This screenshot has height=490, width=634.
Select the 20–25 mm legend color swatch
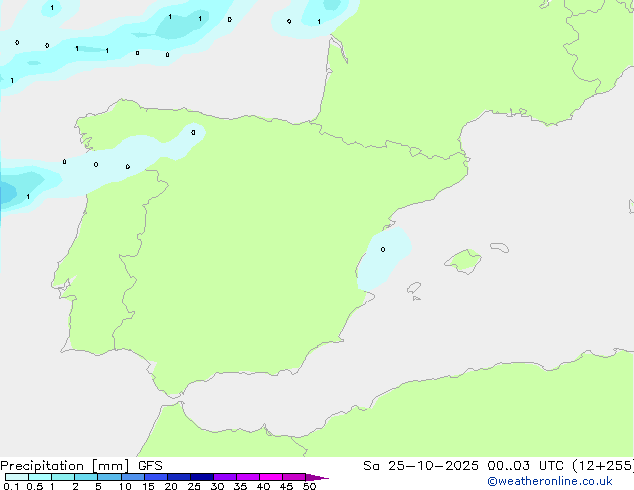[x=179, y=477]
